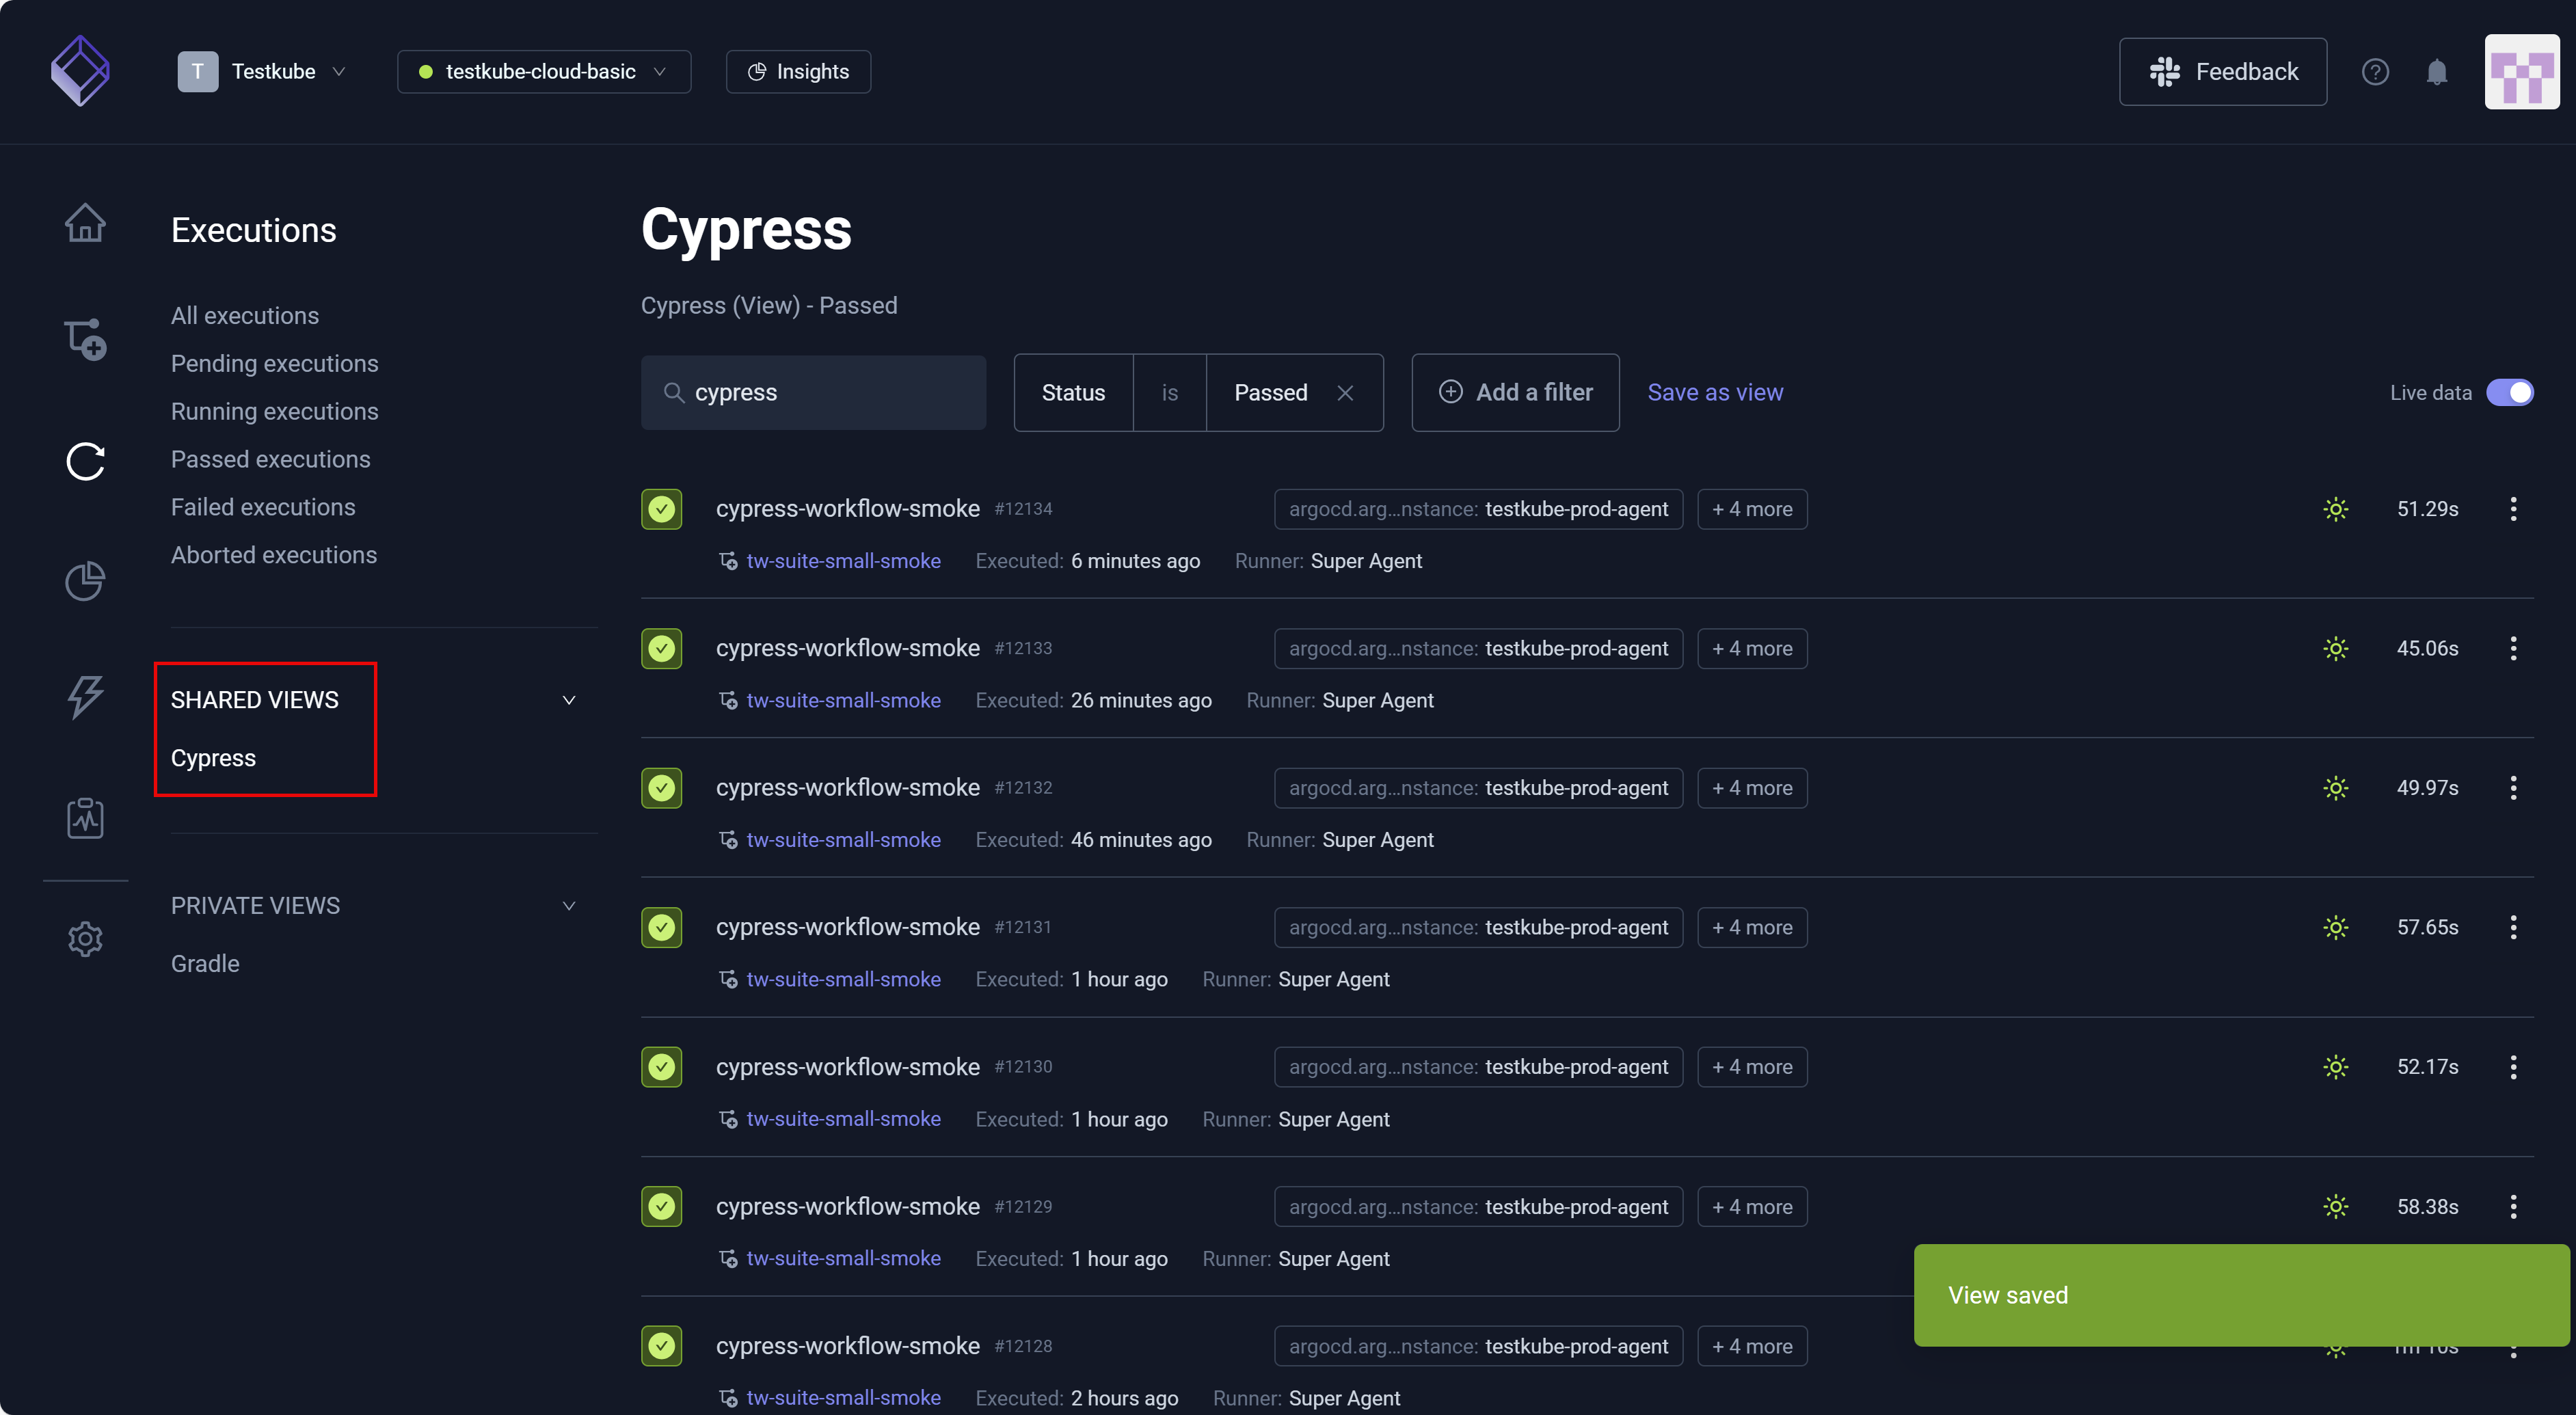This screenshot has width=2576, height=1415.
Task: Click the Save as view link
Action: click(x=1714, y=393)
